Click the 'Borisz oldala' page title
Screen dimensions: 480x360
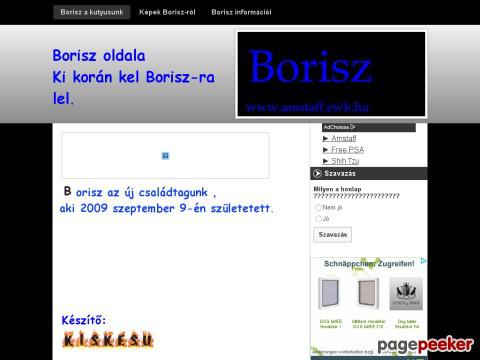[x=99, y=55]
